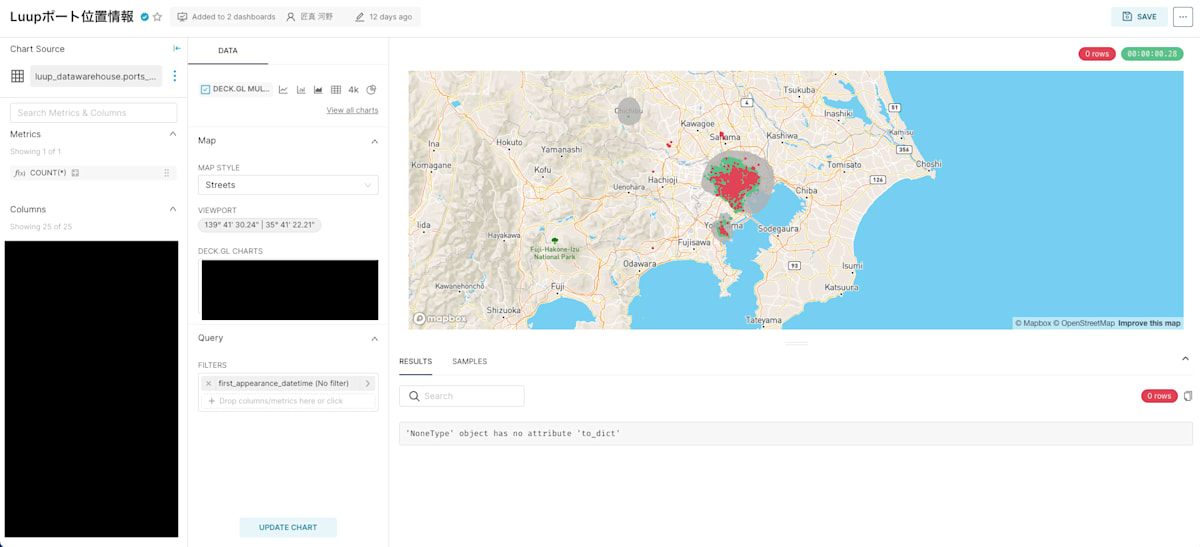Click the owner person icon in header
1200x547 pixels.
click(291, 17)
